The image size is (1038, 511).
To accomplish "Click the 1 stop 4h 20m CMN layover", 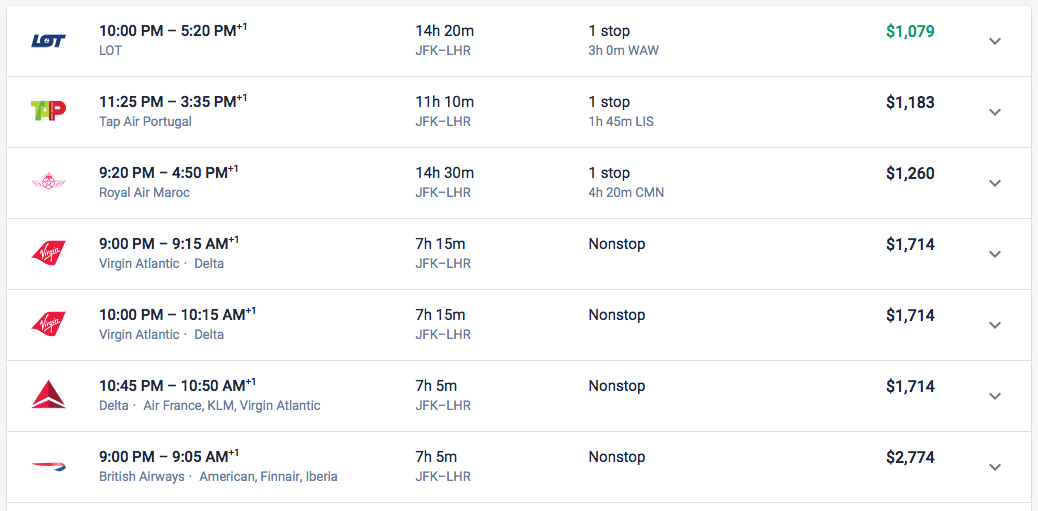I will coord(625,183).
